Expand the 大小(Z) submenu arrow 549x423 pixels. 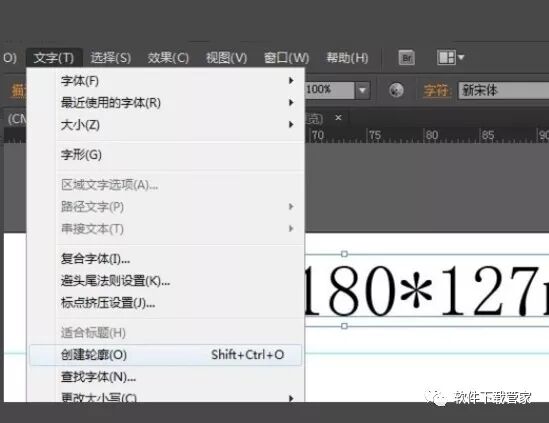(291, 124)
